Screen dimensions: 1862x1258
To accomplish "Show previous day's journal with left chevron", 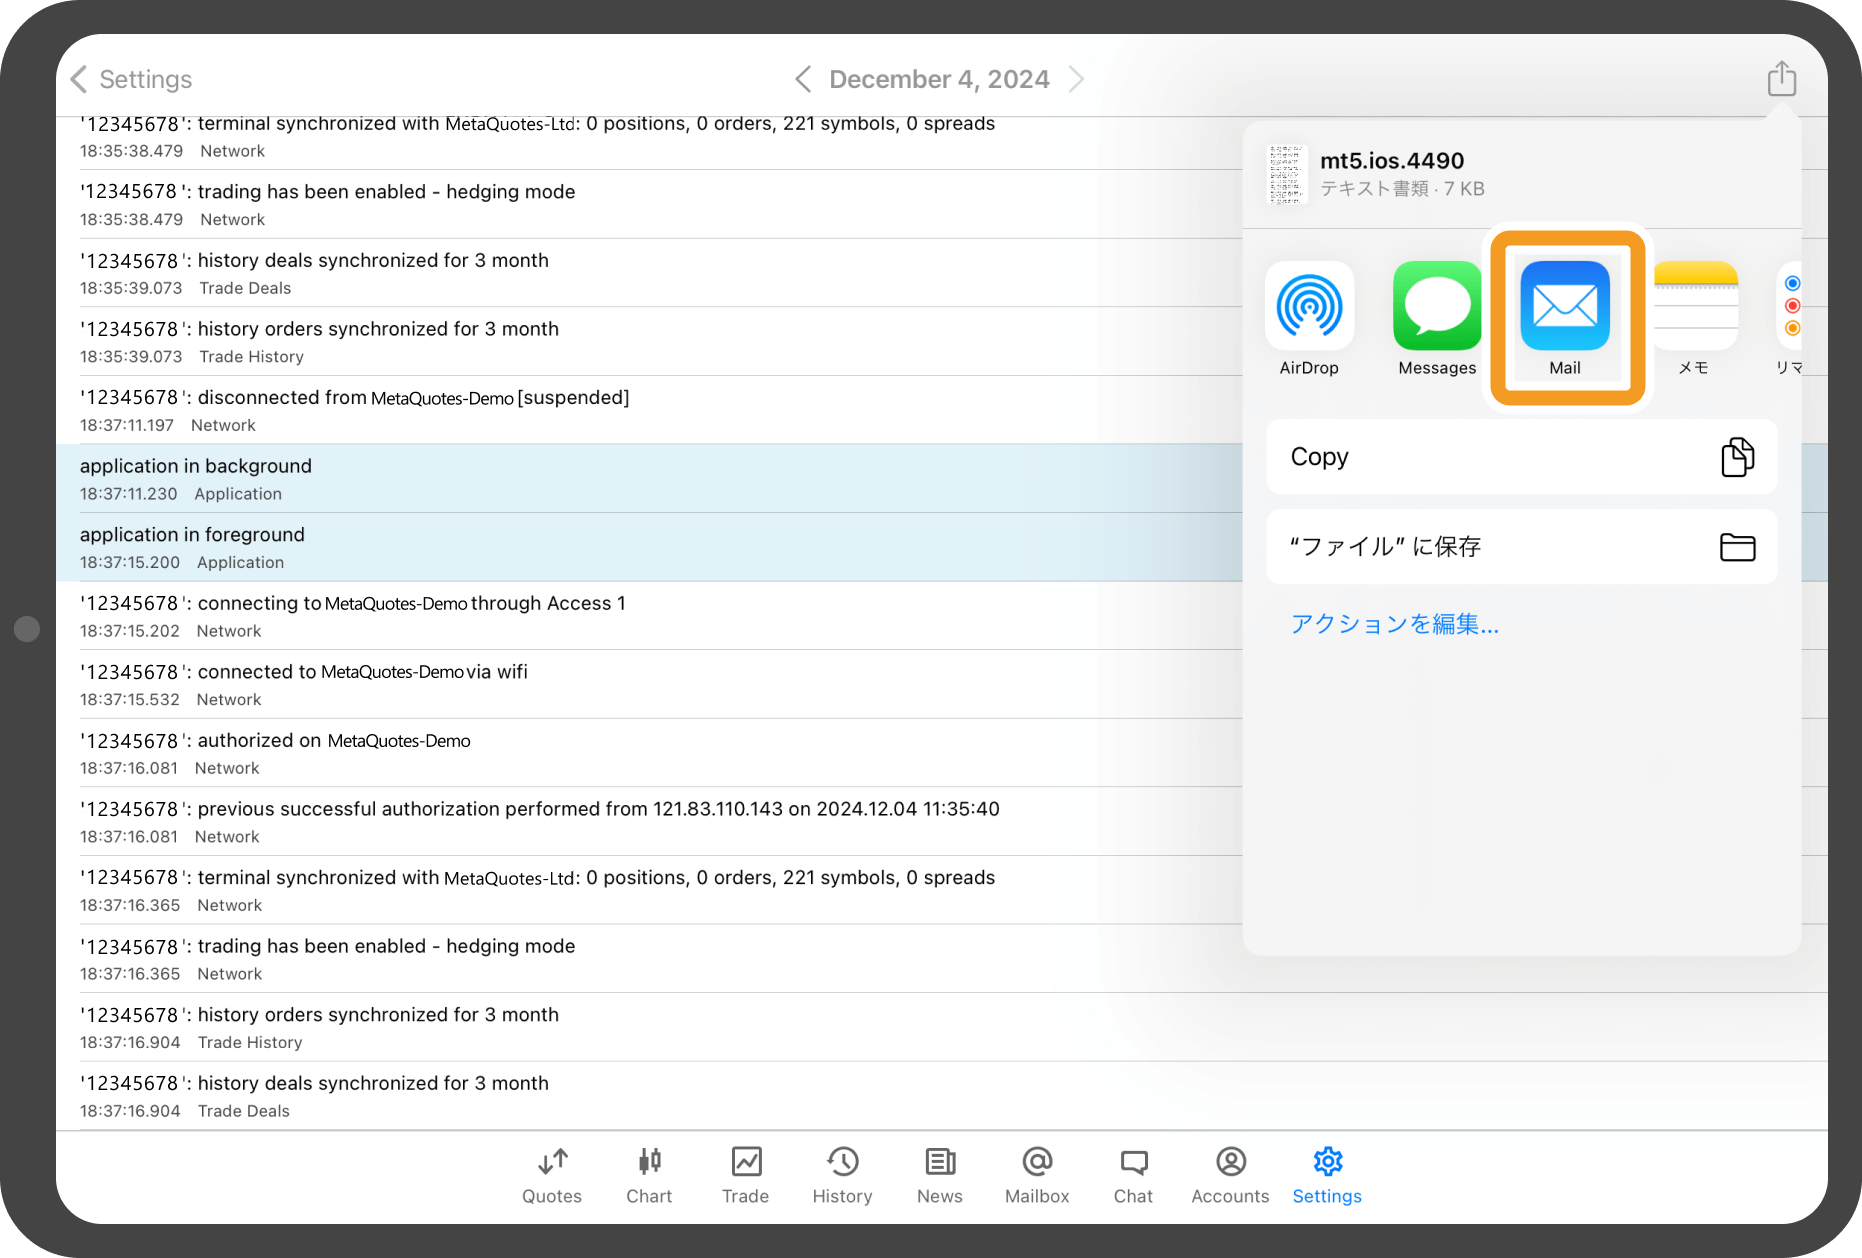I will (802, 79).
